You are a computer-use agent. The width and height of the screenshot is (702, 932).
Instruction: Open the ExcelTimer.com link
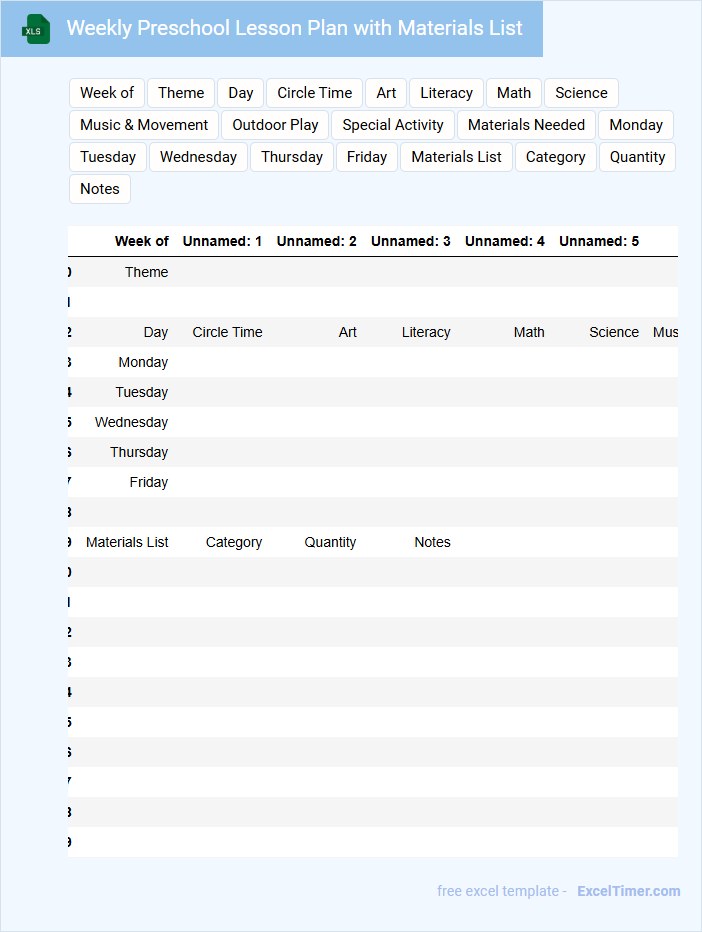pos(629,891)
